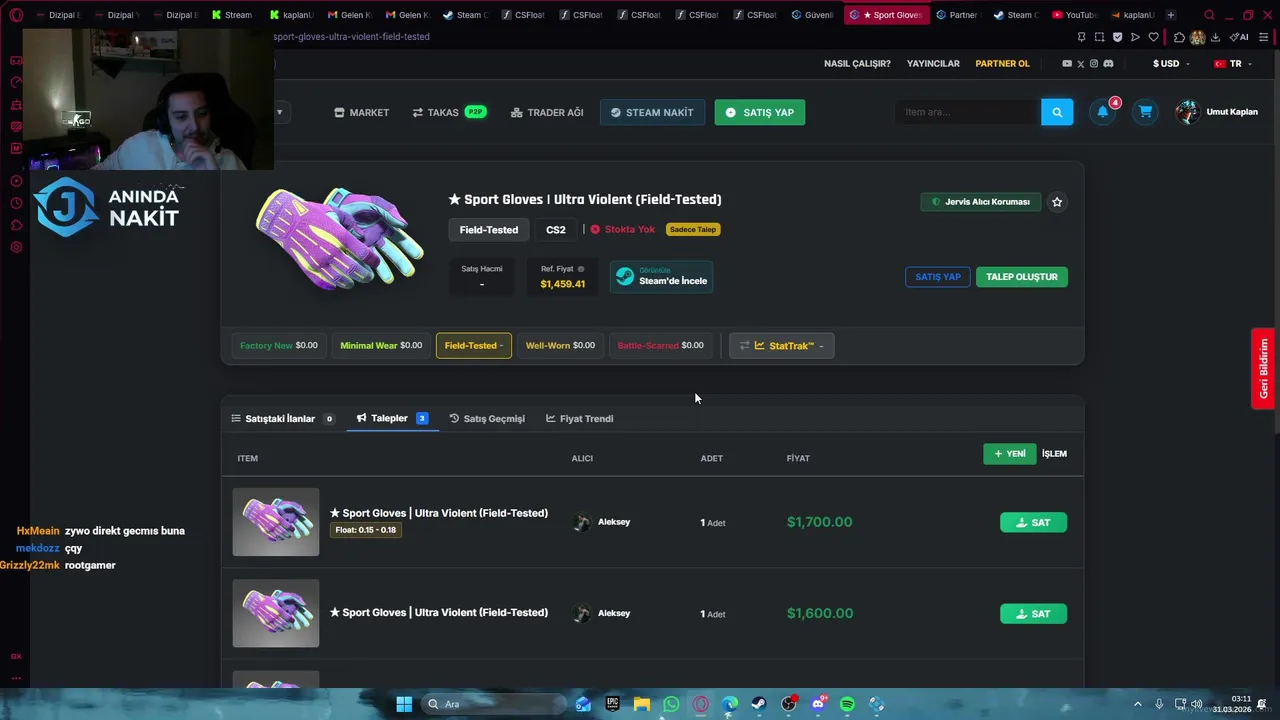Screen dimensions: 1280x720
Task: Select the Battle-Scarred wear option
Action: pos(661,346)
